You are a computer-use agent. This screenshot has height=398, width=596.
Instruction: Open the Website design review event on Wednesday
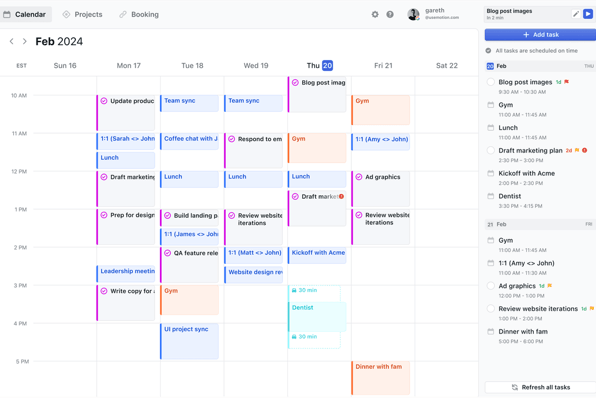254,275
